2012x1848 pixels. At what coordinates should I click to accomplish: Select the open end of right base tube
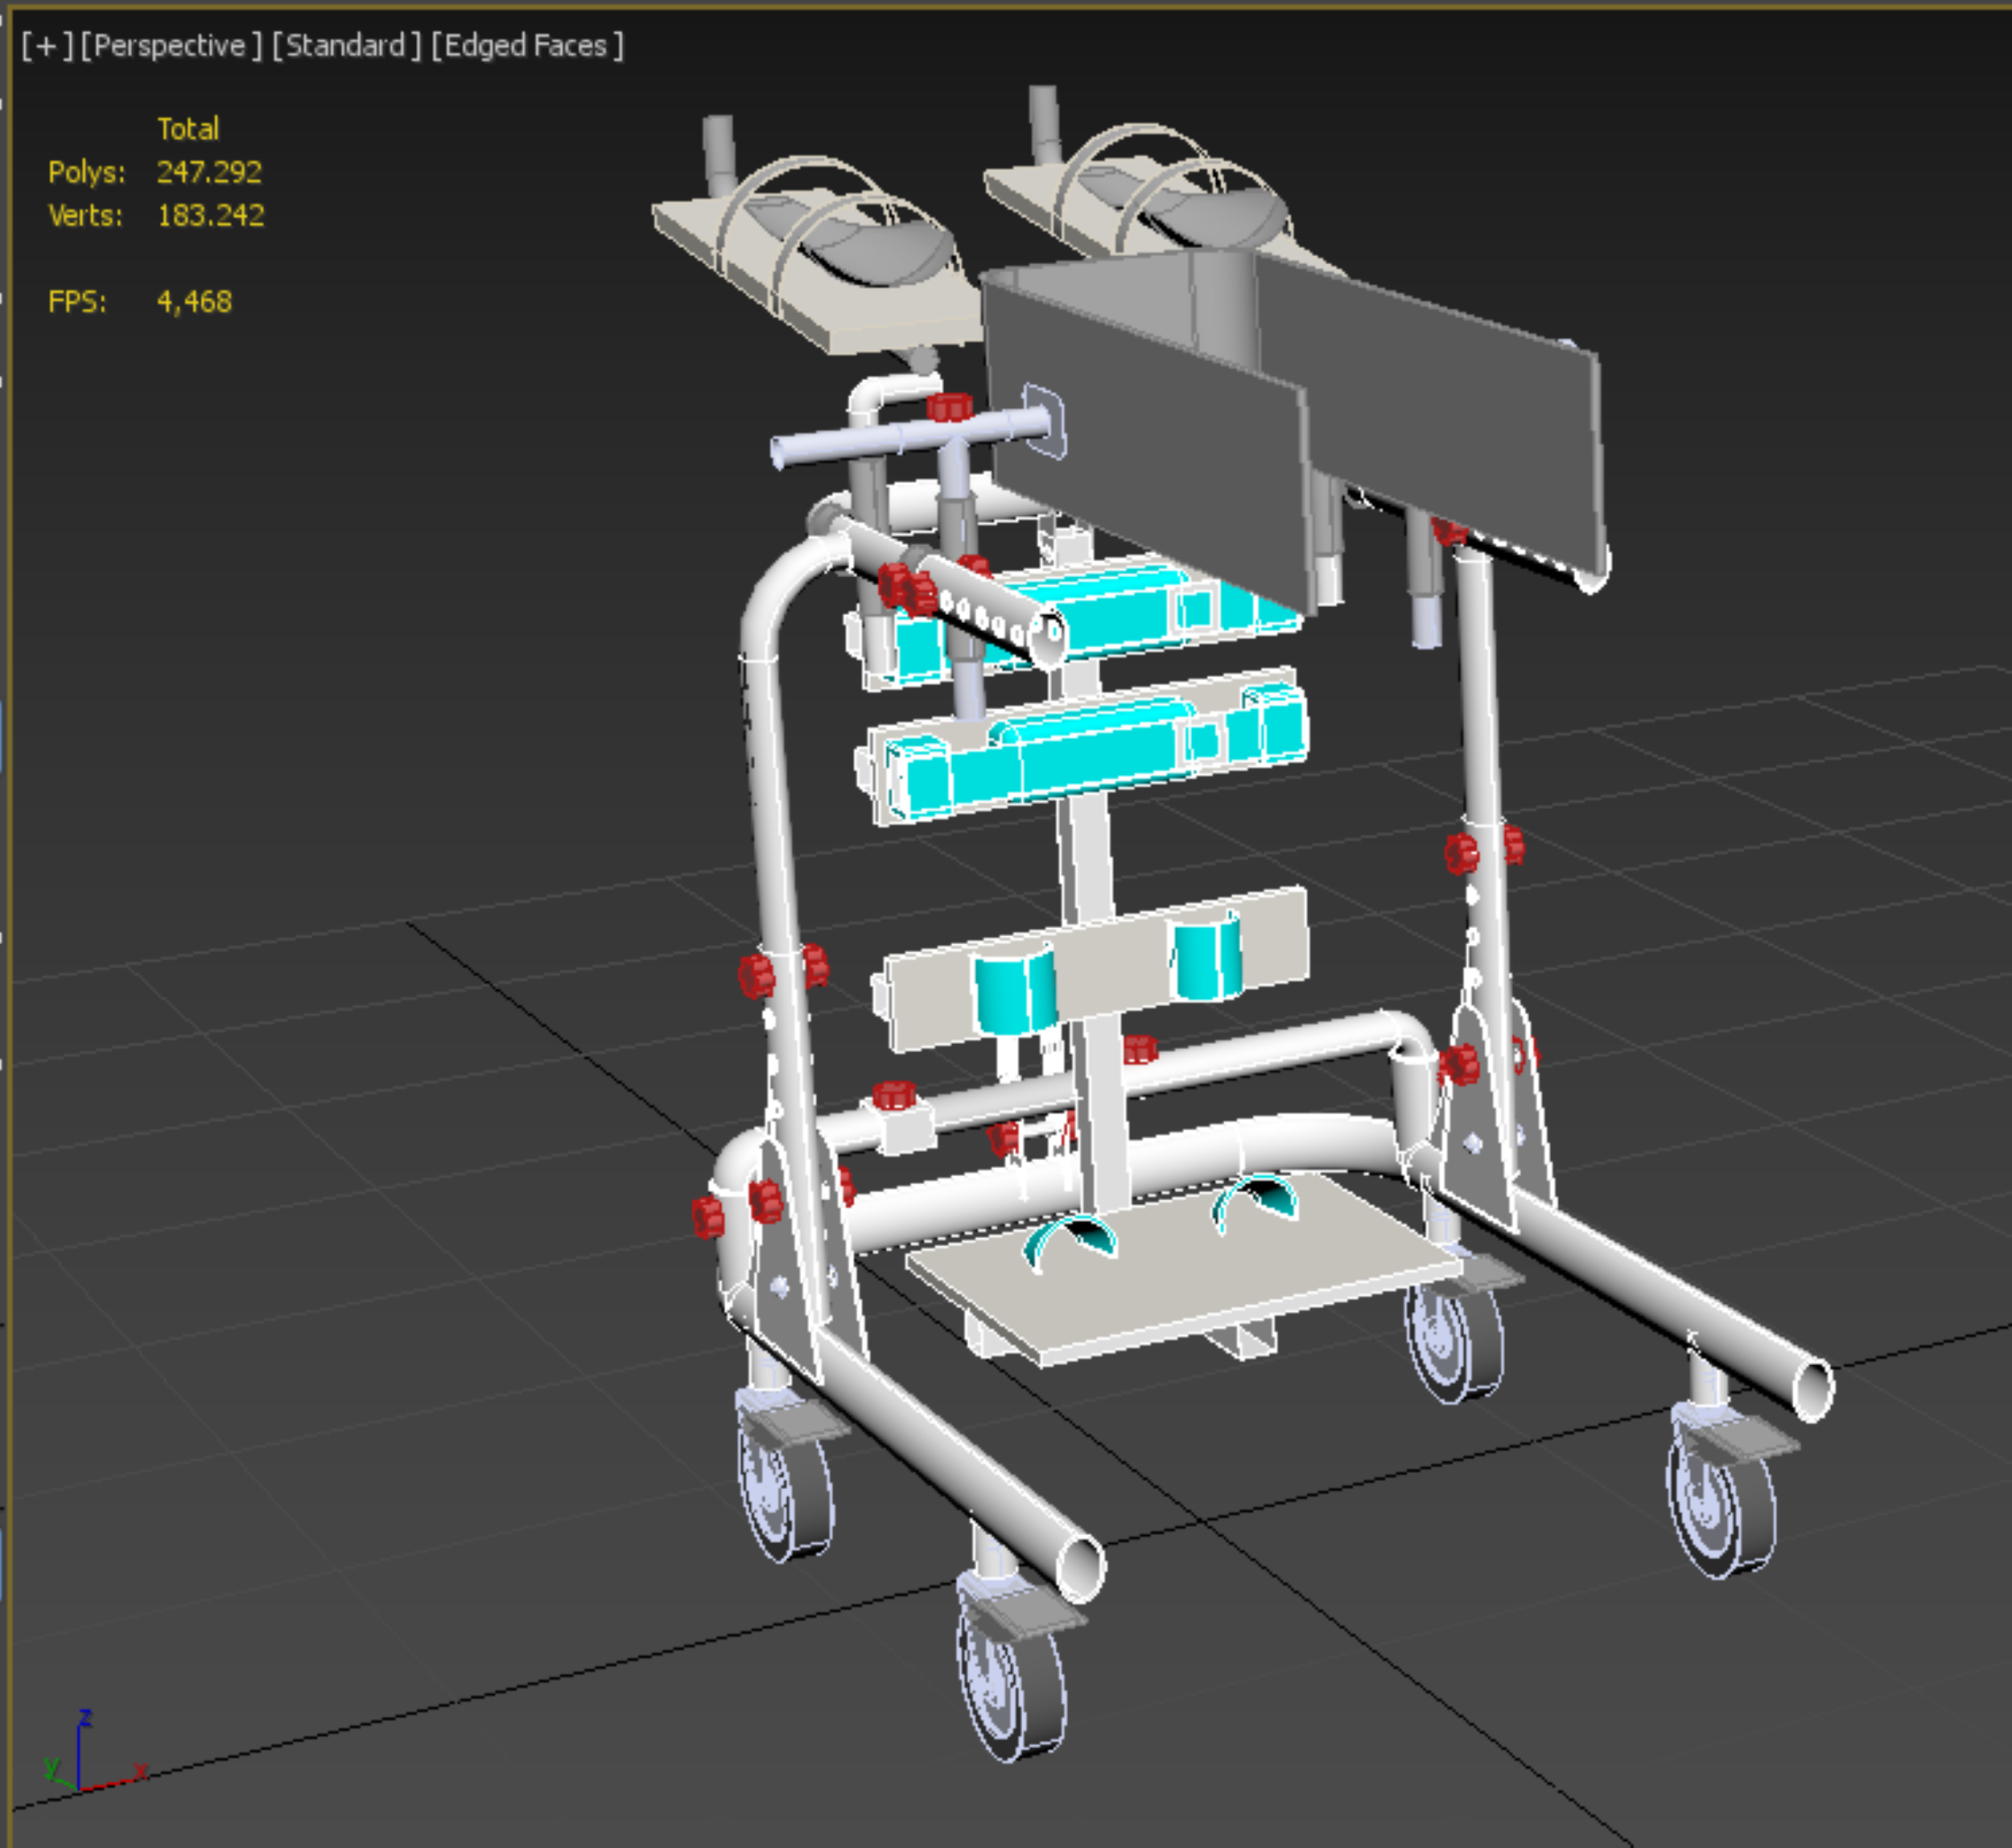pos(1812,1390)
